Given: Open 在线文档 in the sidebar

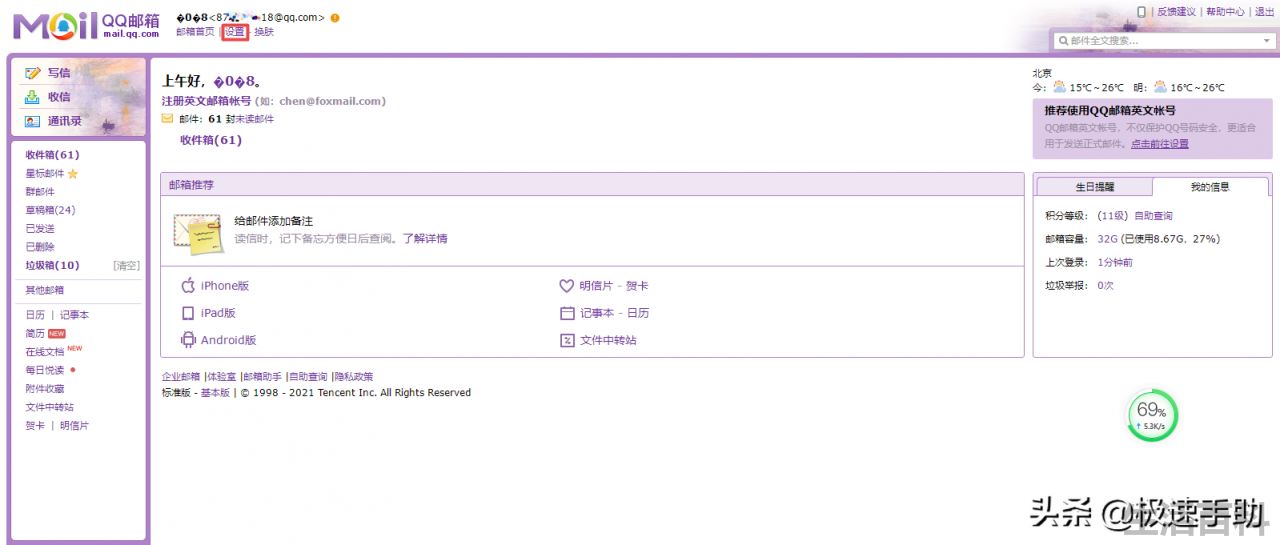Looking at the screenshot, I should point(45,352).
